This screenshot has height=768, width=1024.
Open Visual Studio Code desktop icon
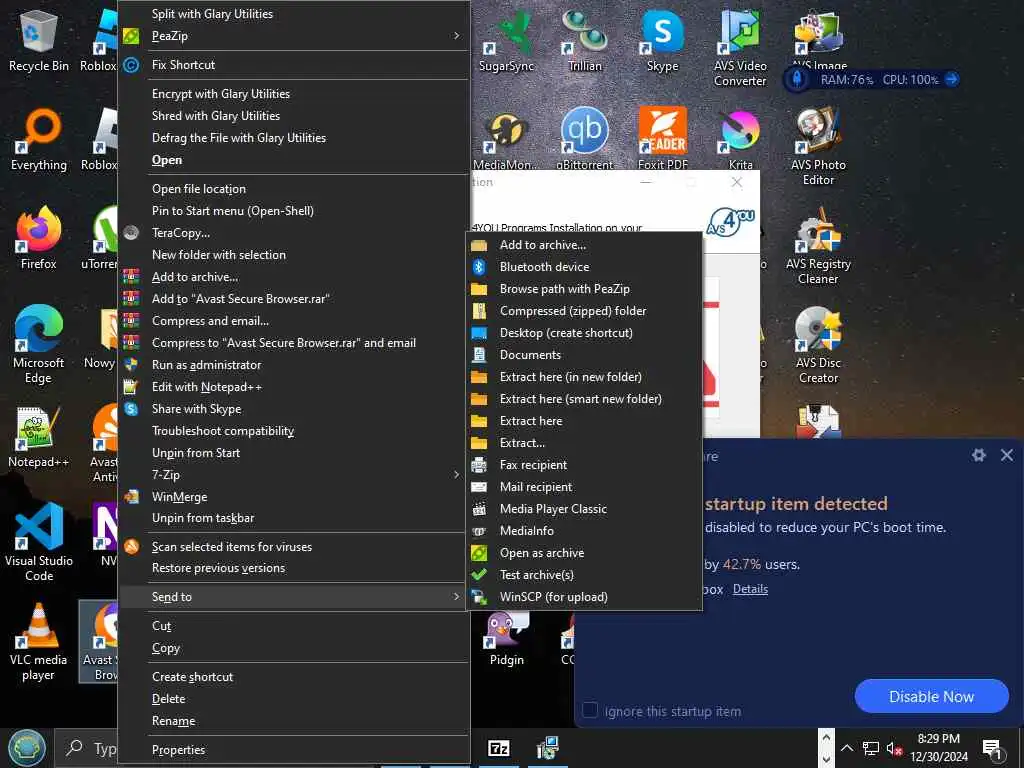(x=39, y=543)
